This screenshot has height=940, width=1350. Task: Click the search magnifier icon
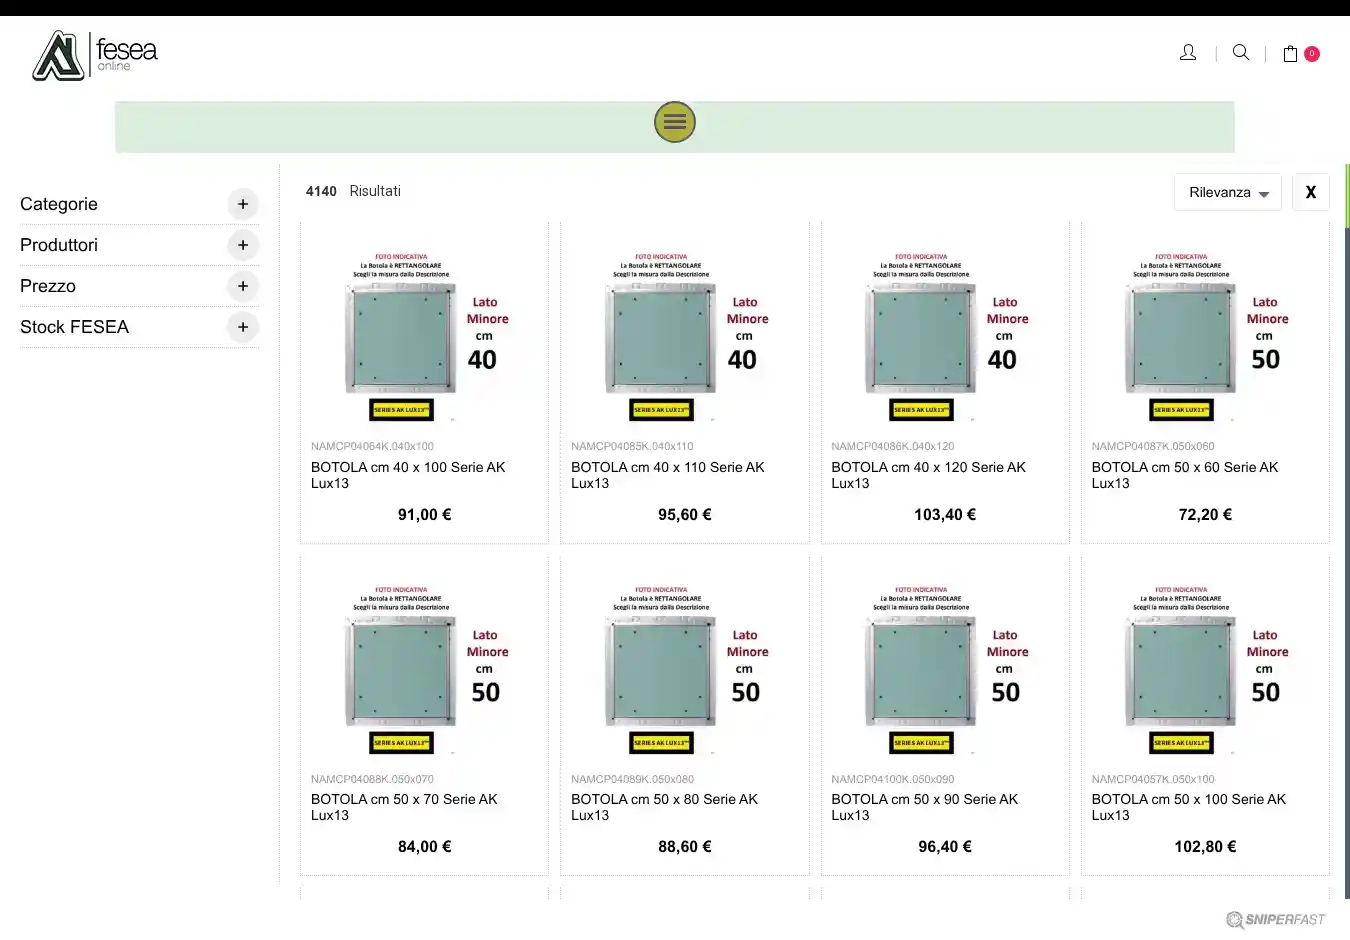pyautogui.click(x=1241, y=53)
